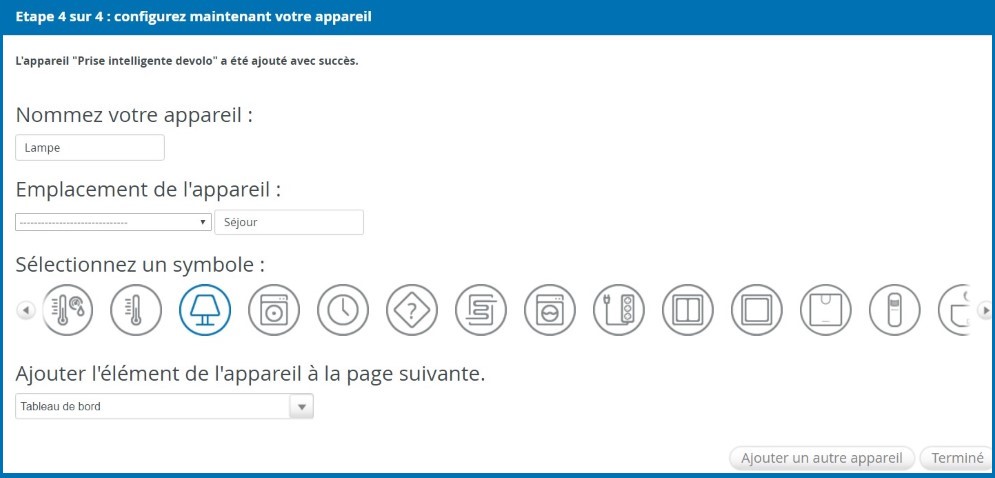Open the device location dropdown list

(x=114, y=222)
